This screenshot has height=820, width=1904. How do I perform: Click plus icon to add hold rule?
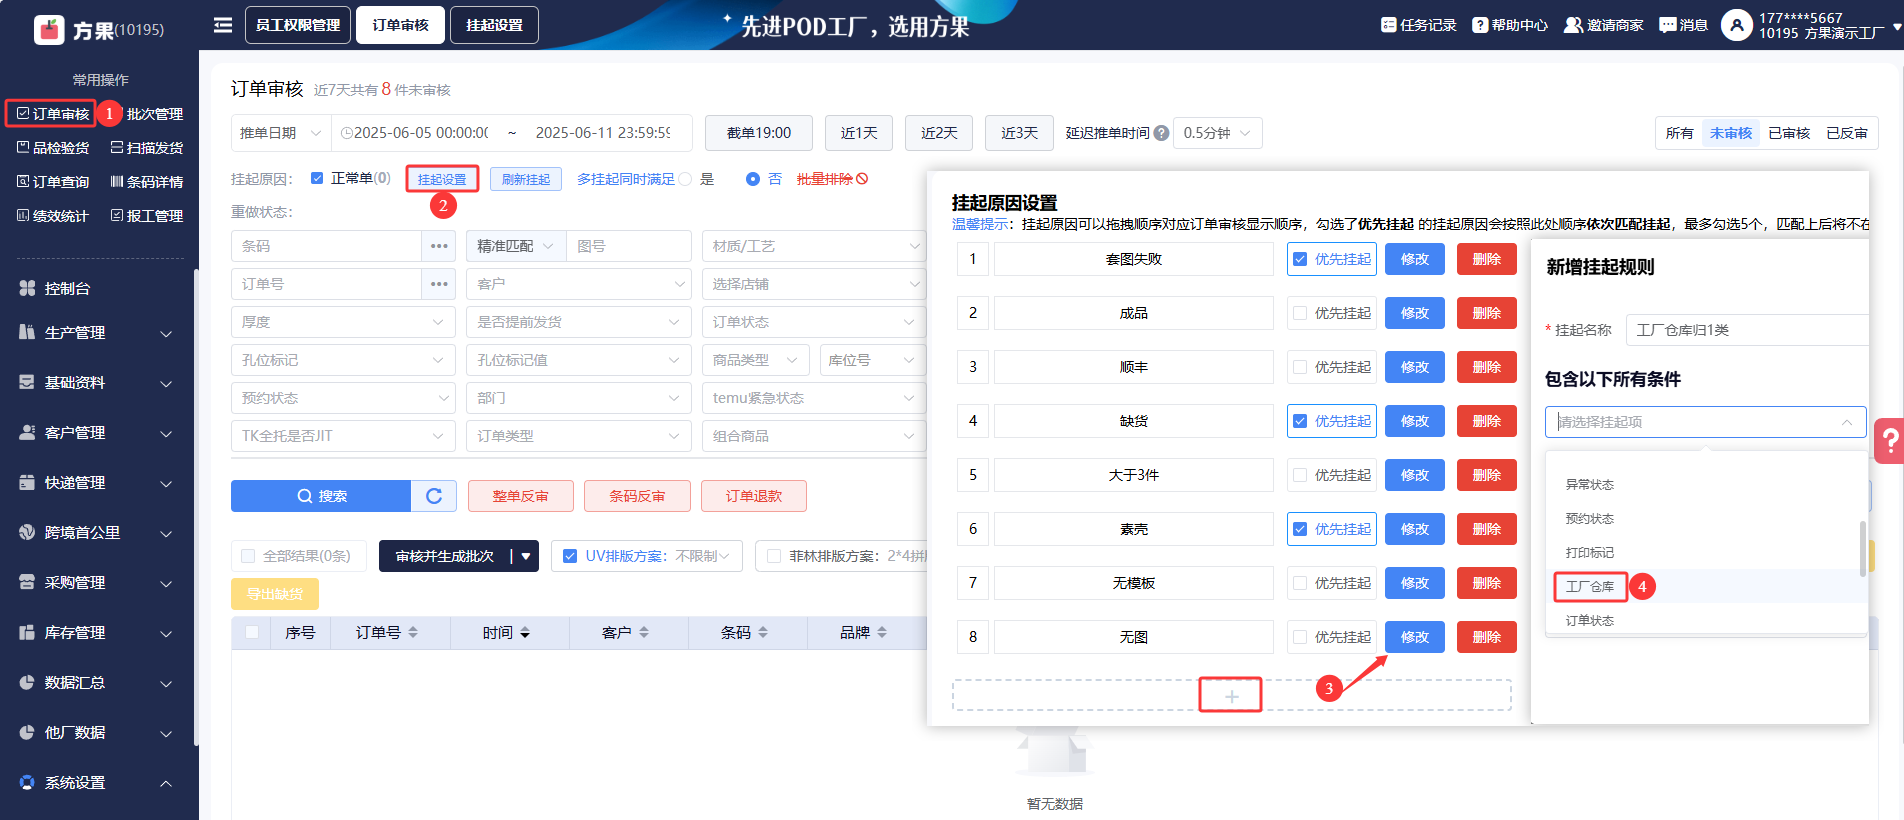click(1231, 695)
